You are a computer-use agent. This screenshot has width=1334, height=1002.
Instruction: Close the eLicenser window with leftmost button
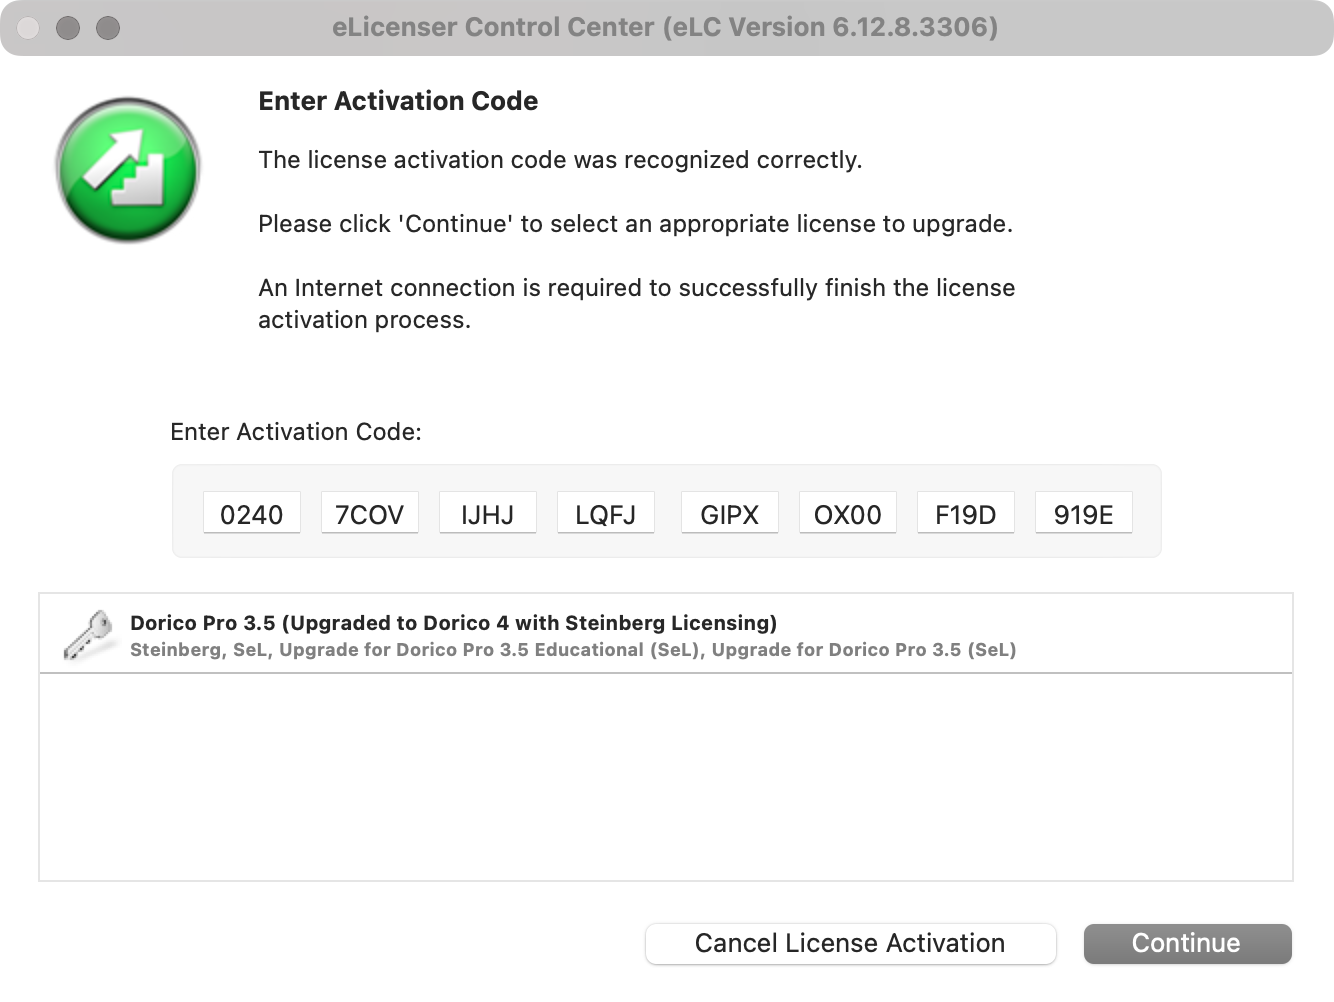(28, 28)
